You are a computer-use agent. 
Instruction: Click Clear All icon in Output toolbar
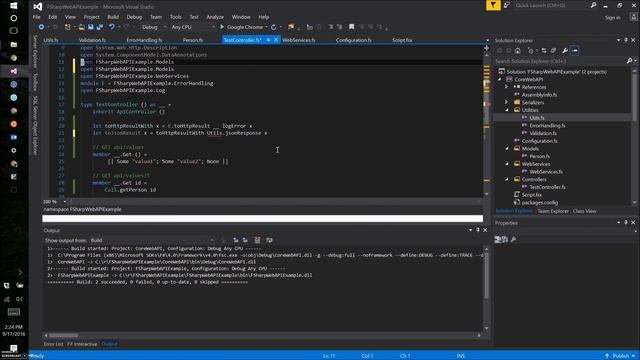(257, 240)
